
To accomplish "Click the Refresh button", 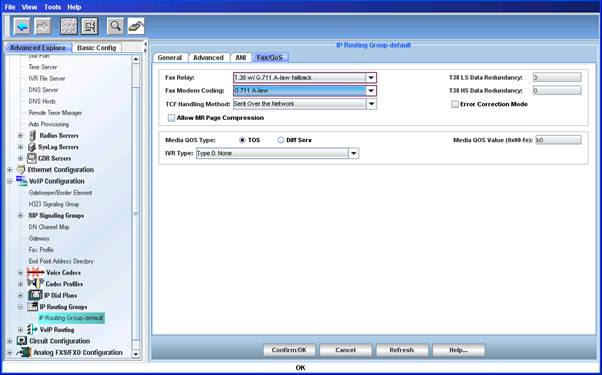I will point(402,350).
